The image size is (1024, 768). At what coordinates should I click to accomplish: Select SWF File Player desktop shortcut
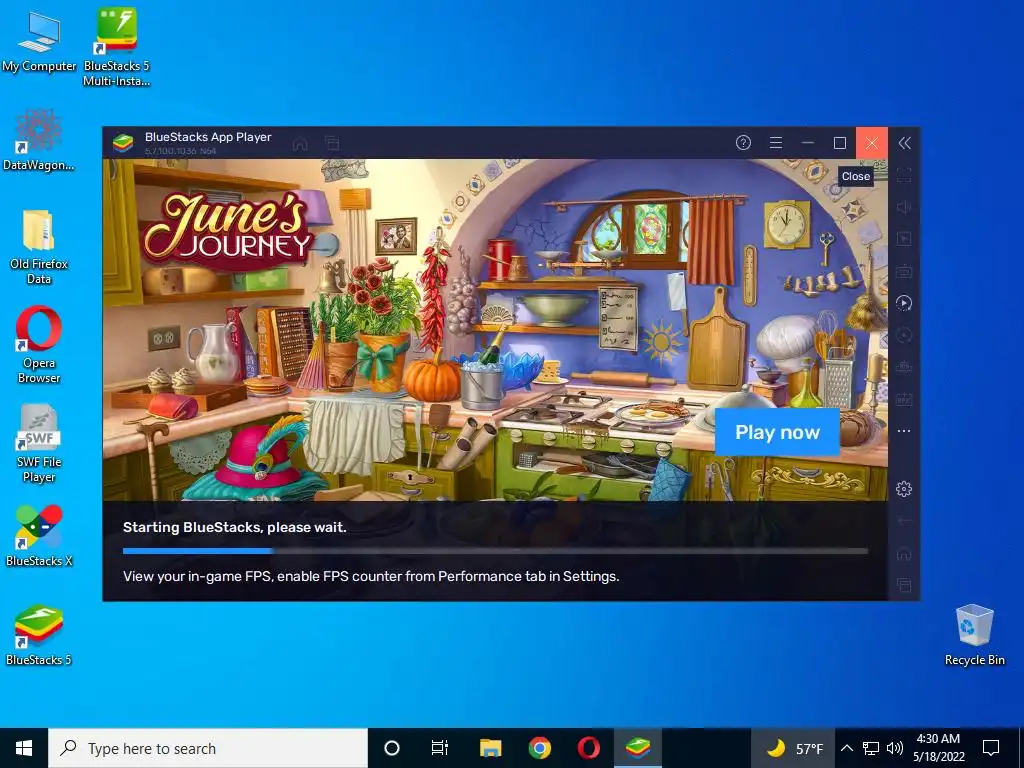[39, 444]
